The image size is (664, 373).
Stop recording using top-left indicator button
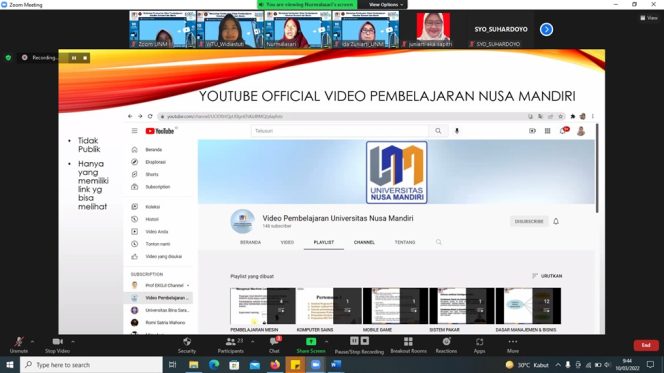[85, 58]
